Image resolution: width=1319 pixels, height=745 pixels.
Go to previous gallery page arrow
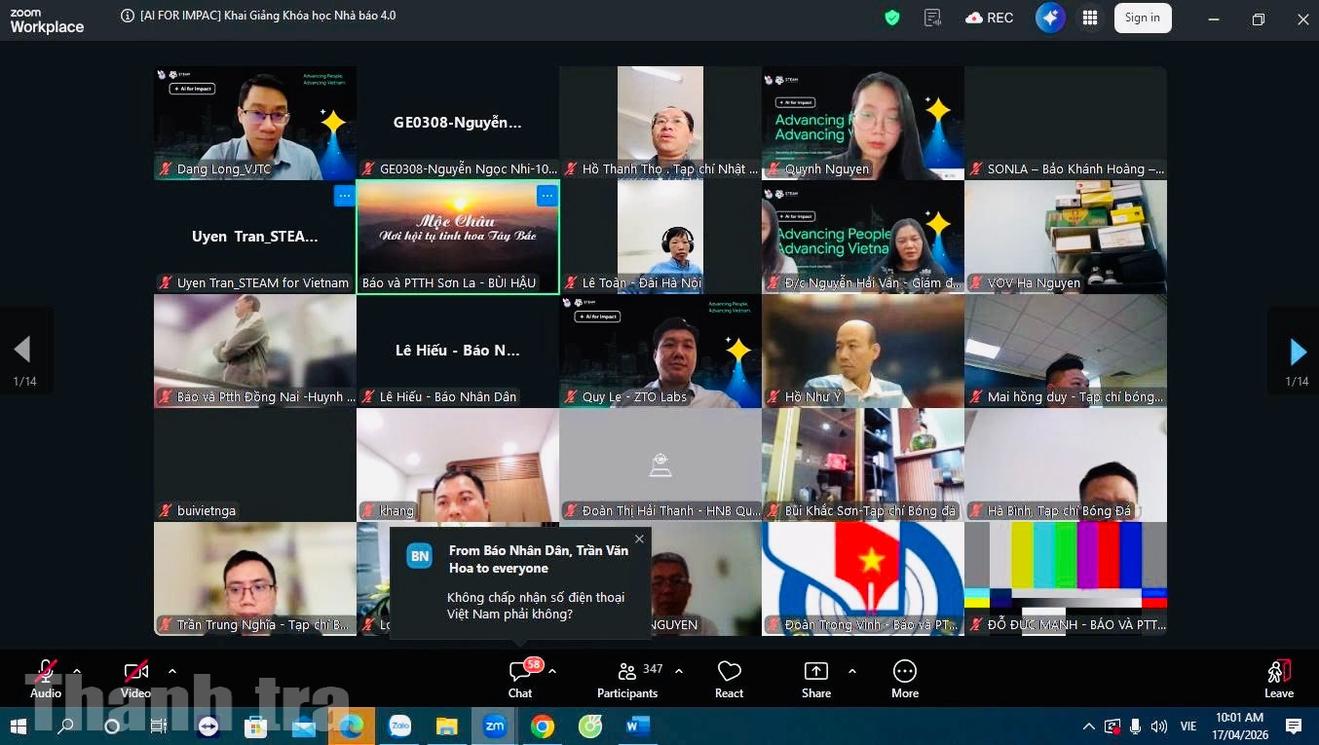click(22, 349)
